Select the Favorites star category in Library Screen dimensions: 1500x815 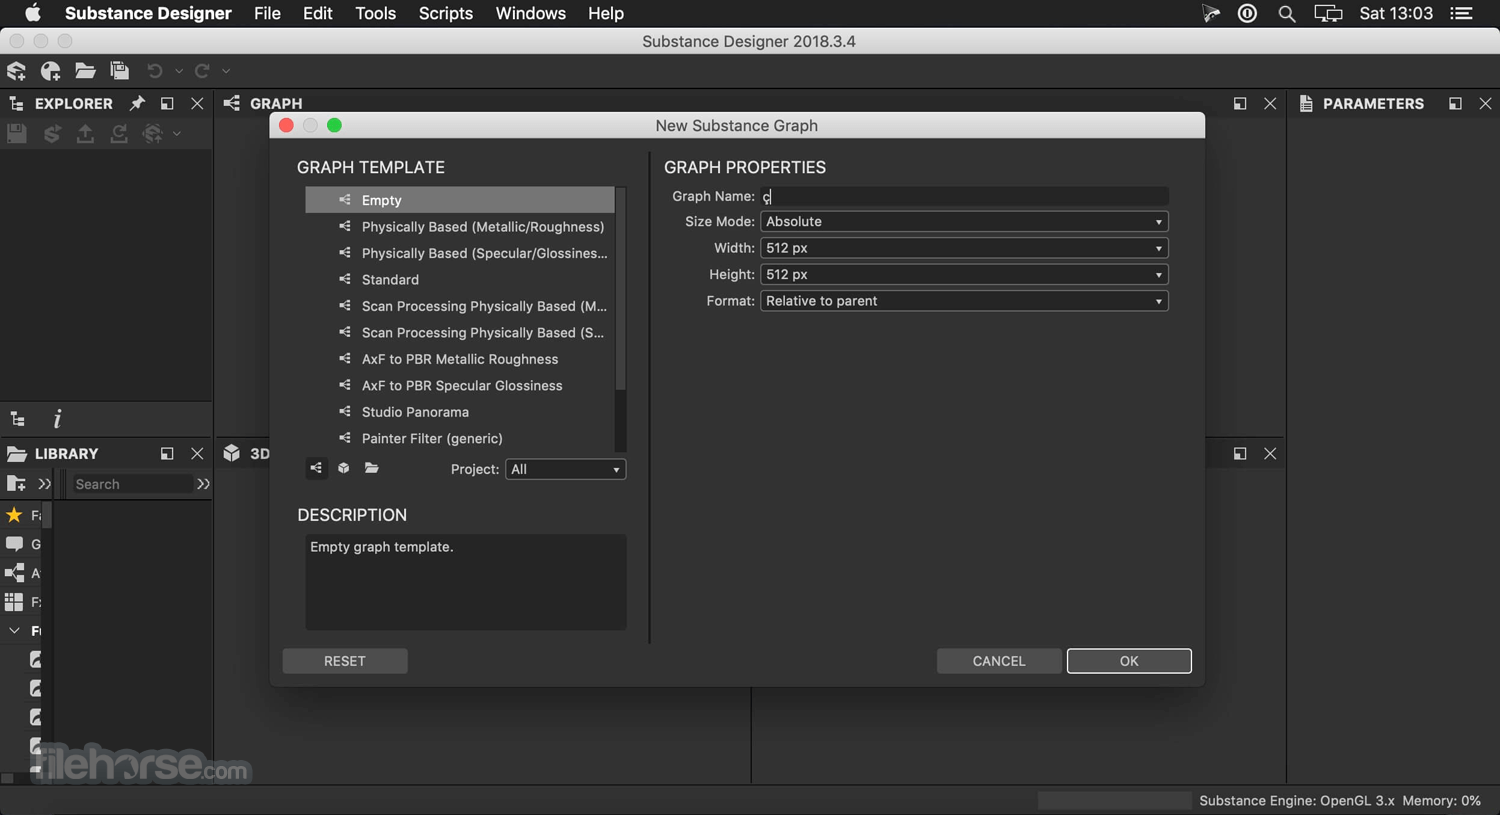14,515
